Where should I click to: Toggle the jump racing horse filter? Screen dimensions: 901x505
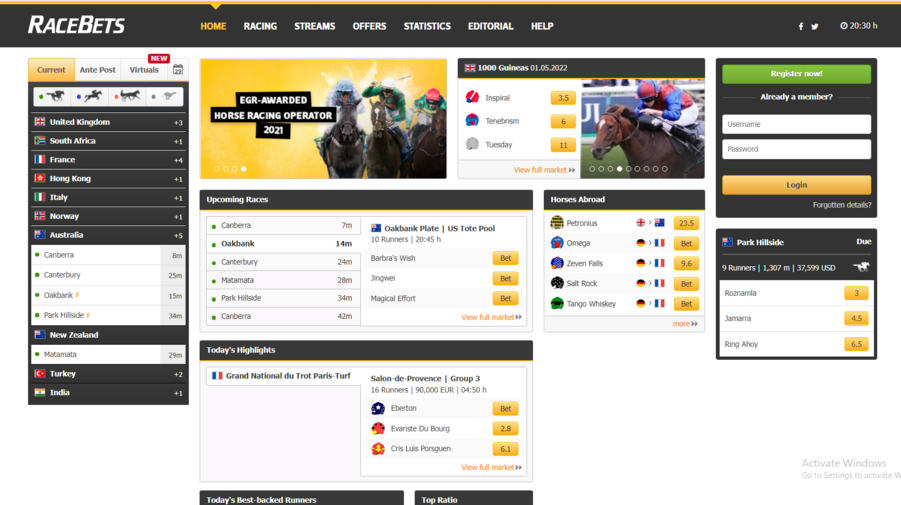click(x=90, y=96)
